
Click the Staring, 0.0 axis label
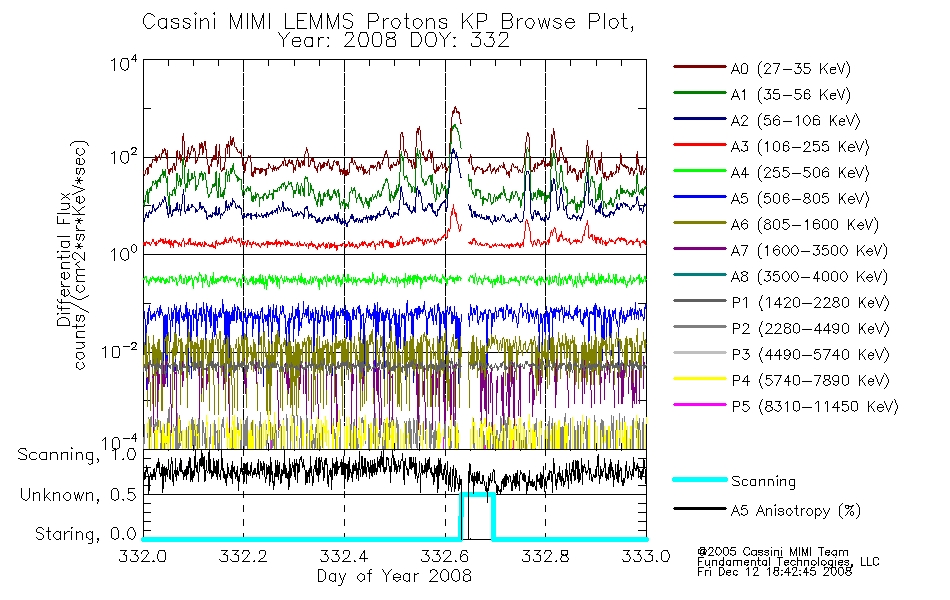click(x=85, y=534)
